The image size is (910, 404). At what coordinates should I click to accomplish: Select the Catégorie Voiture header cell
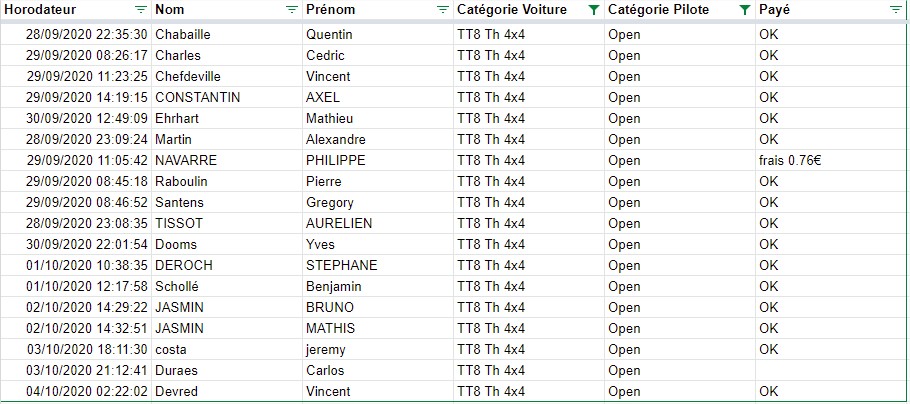(529, 10)
